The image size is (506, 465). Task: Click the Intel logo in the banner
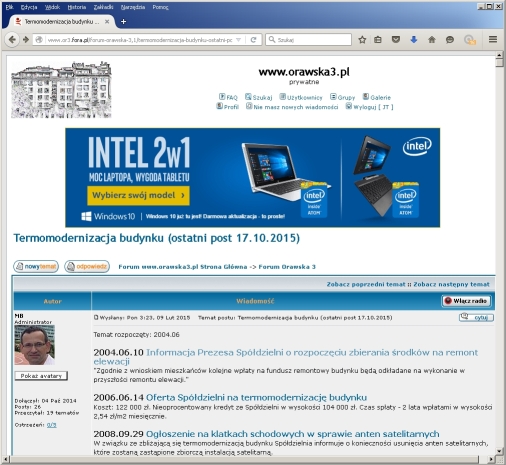pyautogui.click(x=417, y=146)
